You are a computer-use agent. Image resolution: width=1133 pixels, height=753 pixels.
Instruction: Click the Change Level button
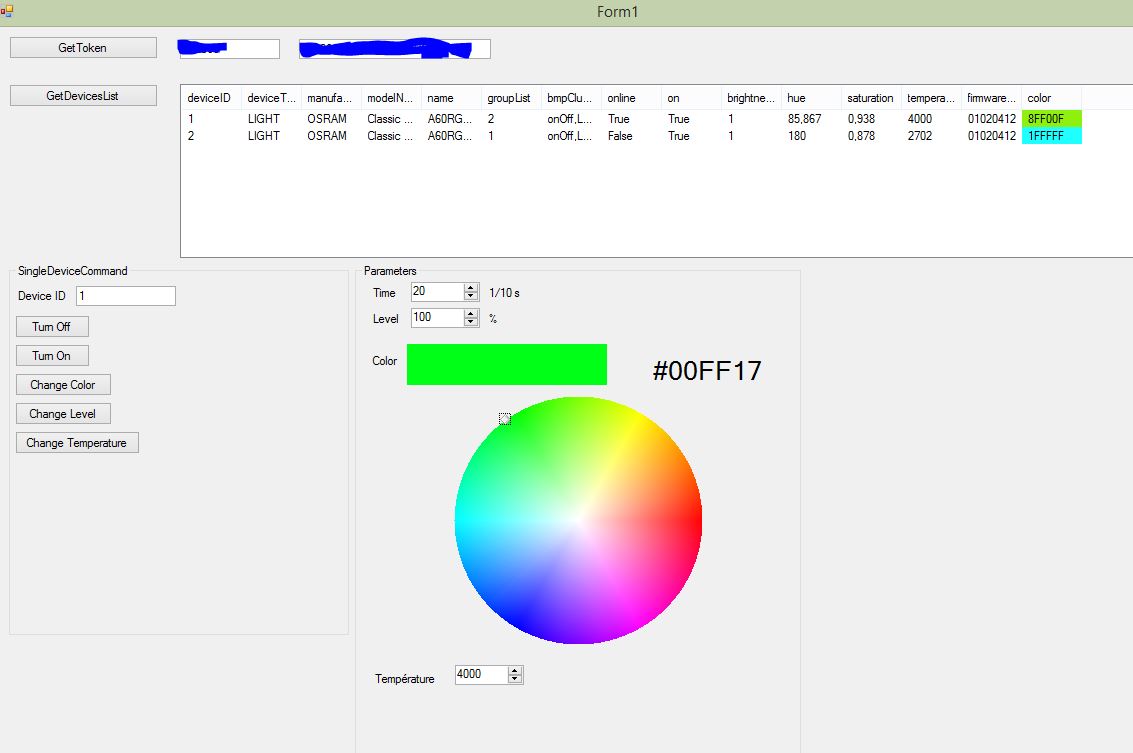point(63,414)
